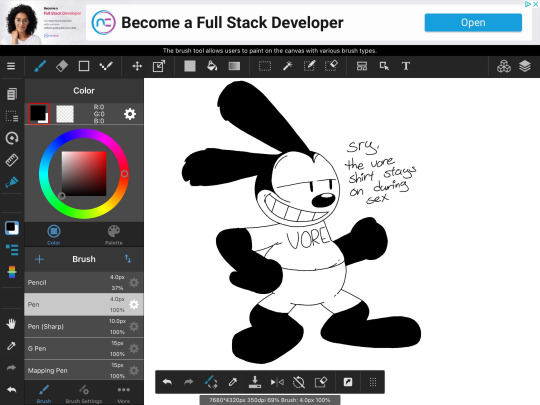Screen dimensions: 540x405
Task: Select the polyline dot tool
Action: (x=106, y=66)
